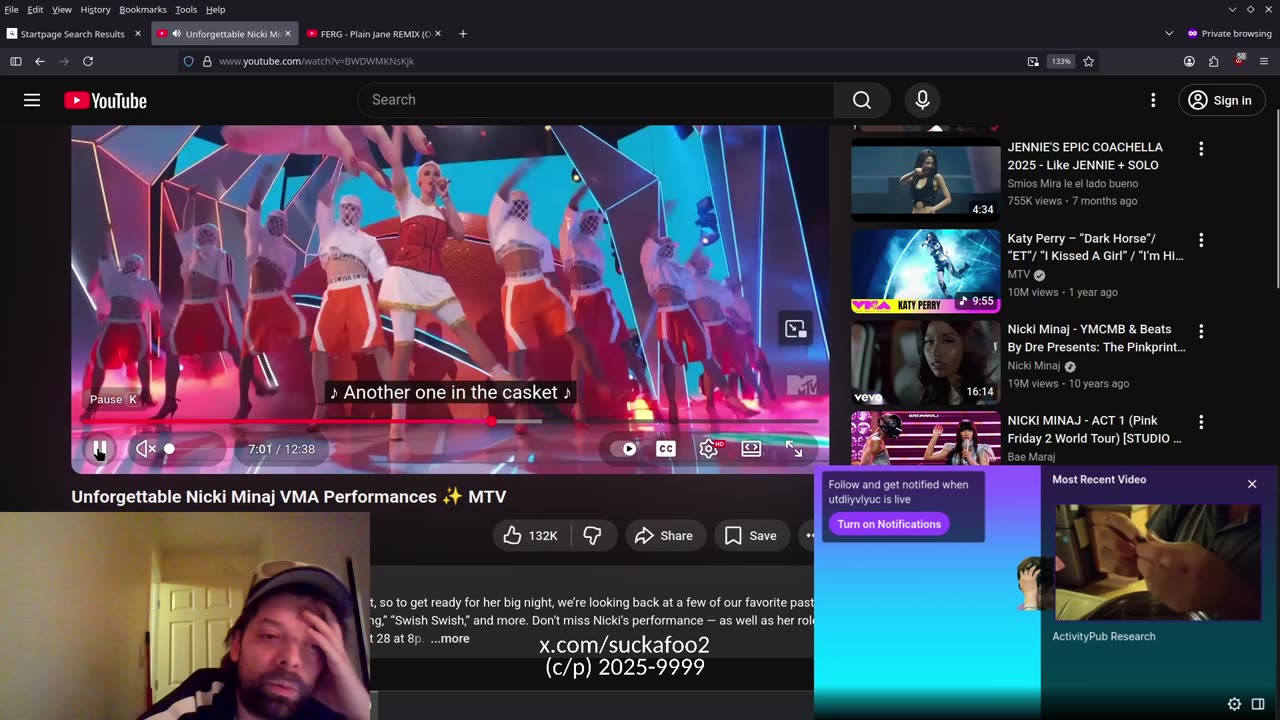Open options for Katy Perry Dark Horse video
Viewport: 1280px width, 720px height.
tap(1201, 240)
